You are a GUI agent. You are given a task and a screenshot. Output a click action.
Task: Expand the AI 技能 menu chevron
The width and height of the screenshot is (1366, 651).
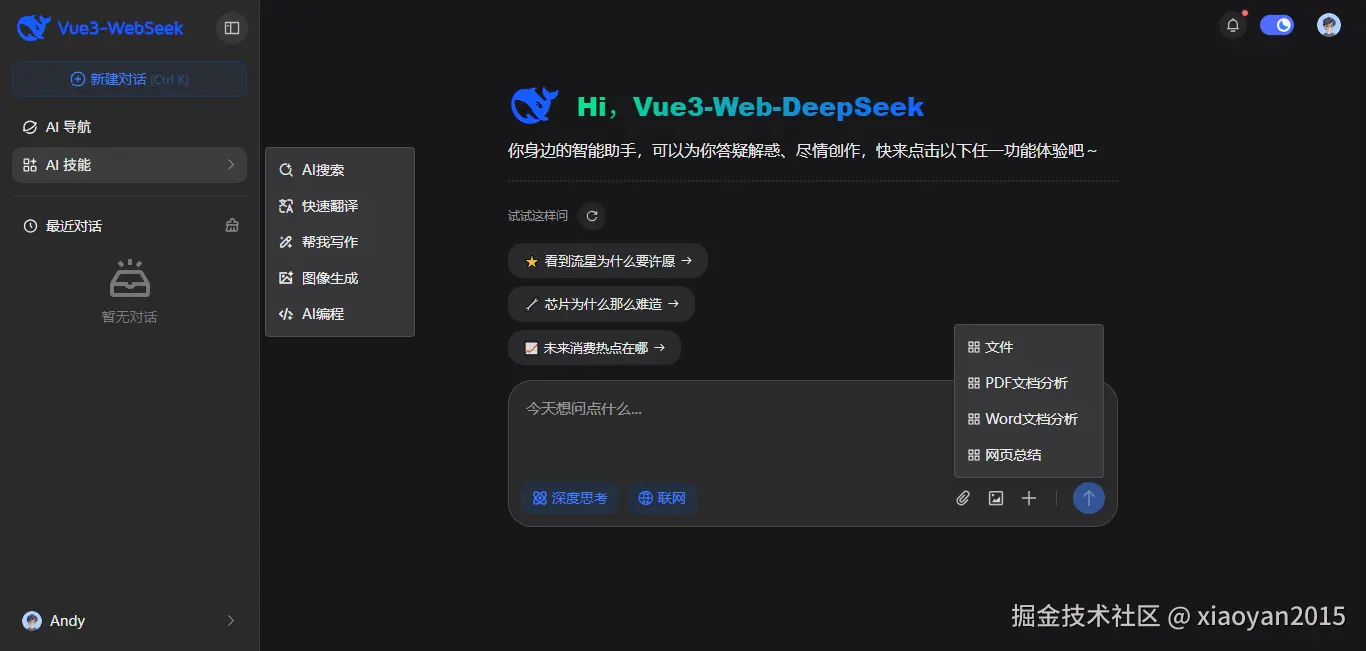[x=232, y=164]
